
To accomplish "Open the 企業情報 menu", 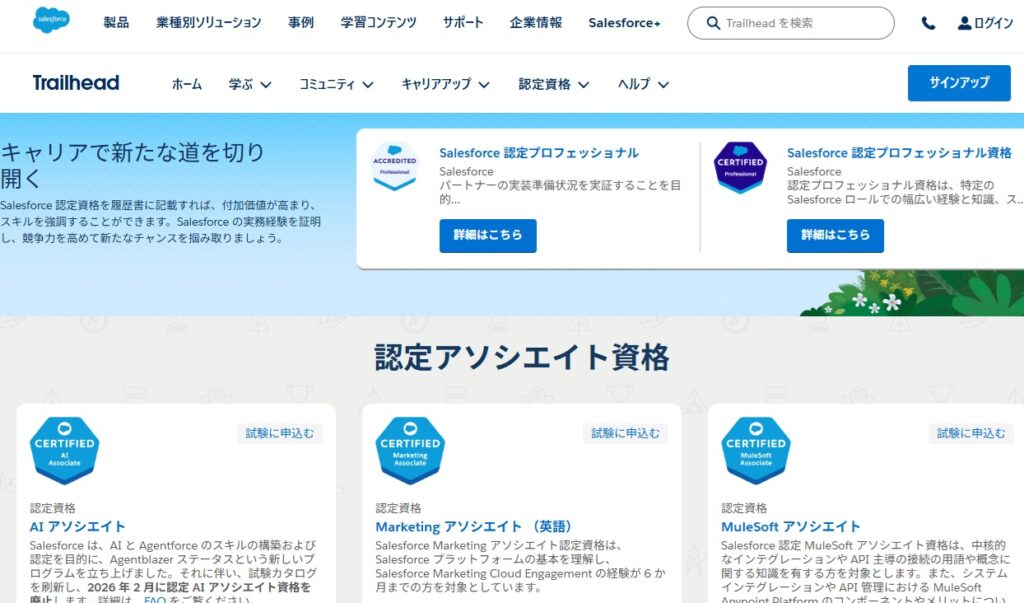I will pyautogui.click(x=536, y=23).
